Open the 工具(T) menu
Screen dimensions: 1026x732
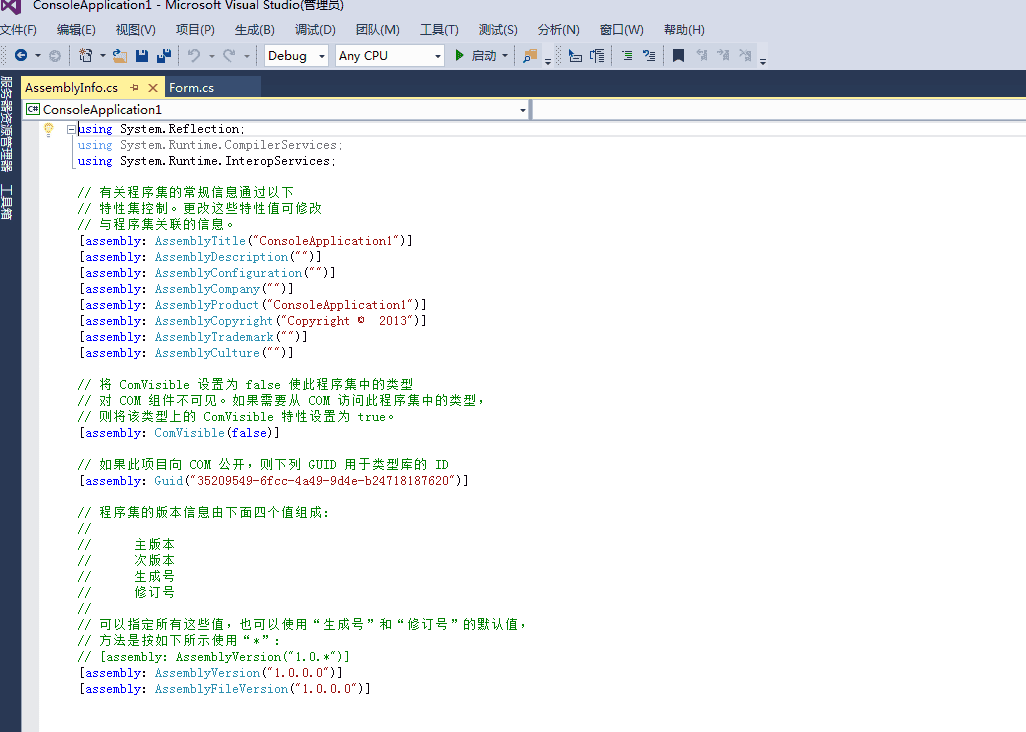439,29
